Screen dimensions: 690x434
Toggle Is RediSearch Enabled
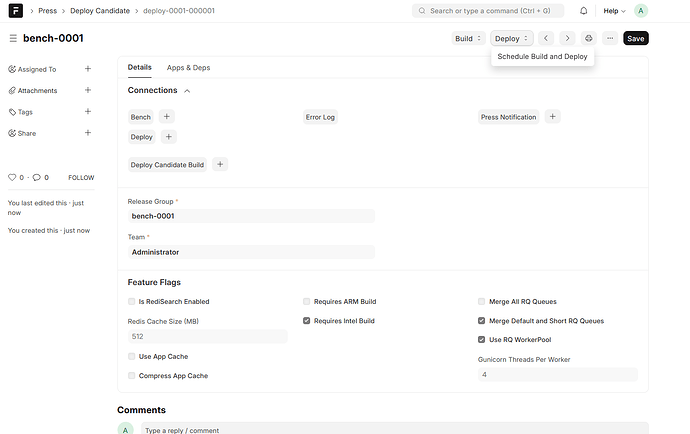click(x=131, y=302)
